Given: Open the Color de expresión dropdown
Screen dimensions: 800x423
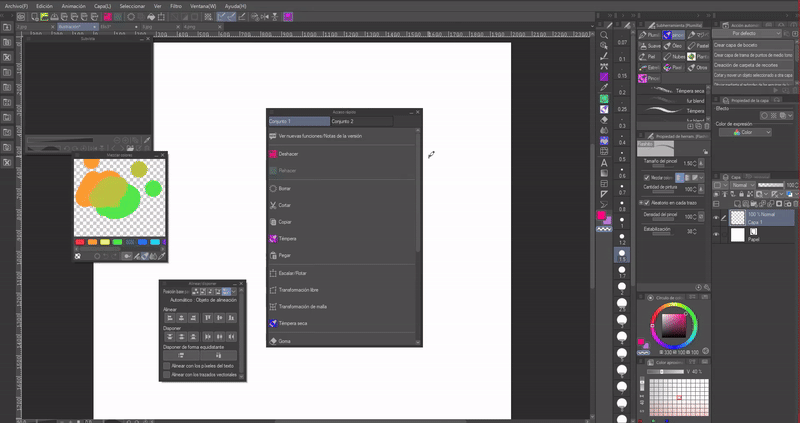Looking at the screenshot, I should [745, 132].
